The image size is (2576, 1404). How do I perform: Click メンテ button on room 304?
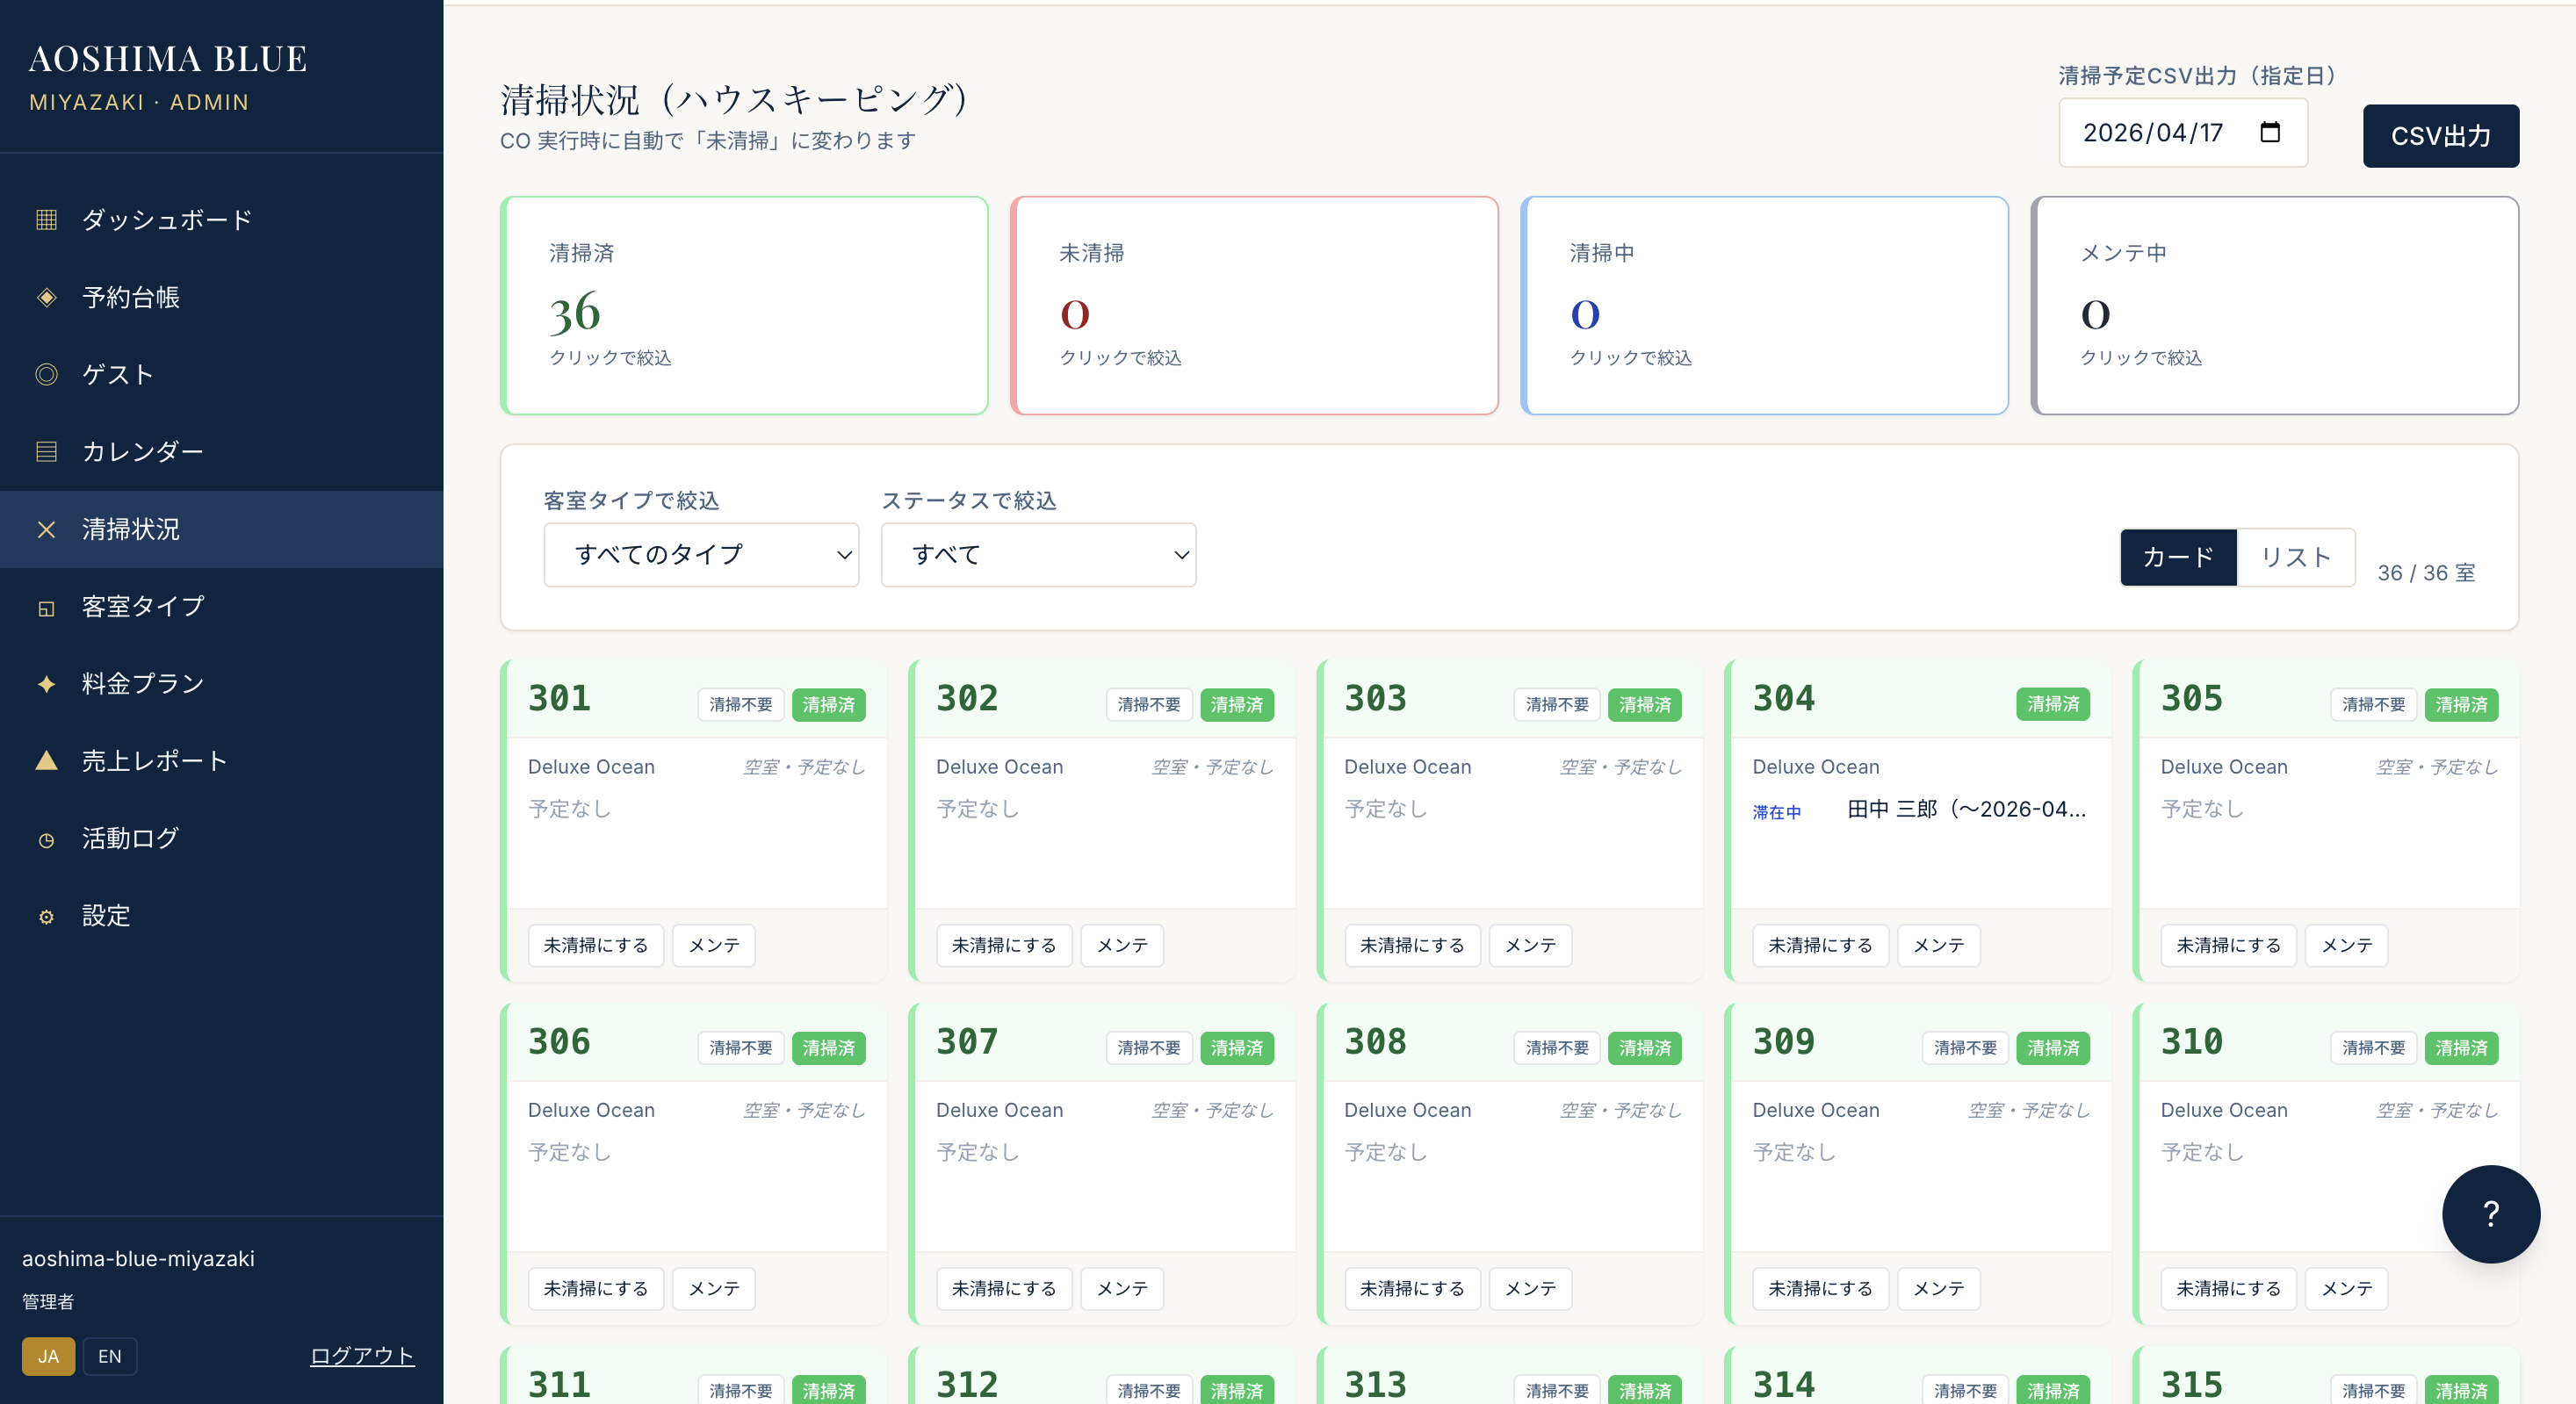click(x=1938, y=945)
